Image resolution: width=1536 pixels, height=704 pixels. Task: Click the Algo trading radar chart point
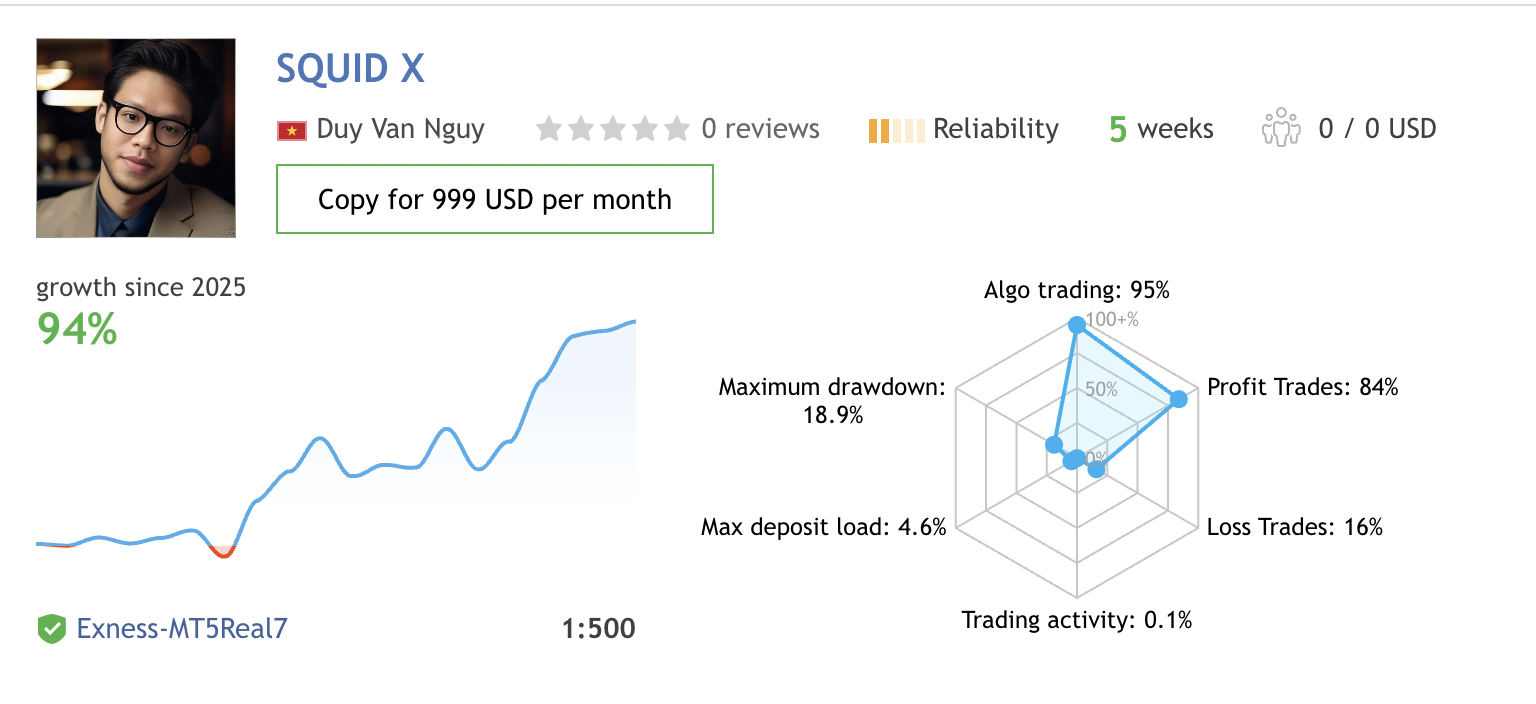click(x=1076, y=324)
